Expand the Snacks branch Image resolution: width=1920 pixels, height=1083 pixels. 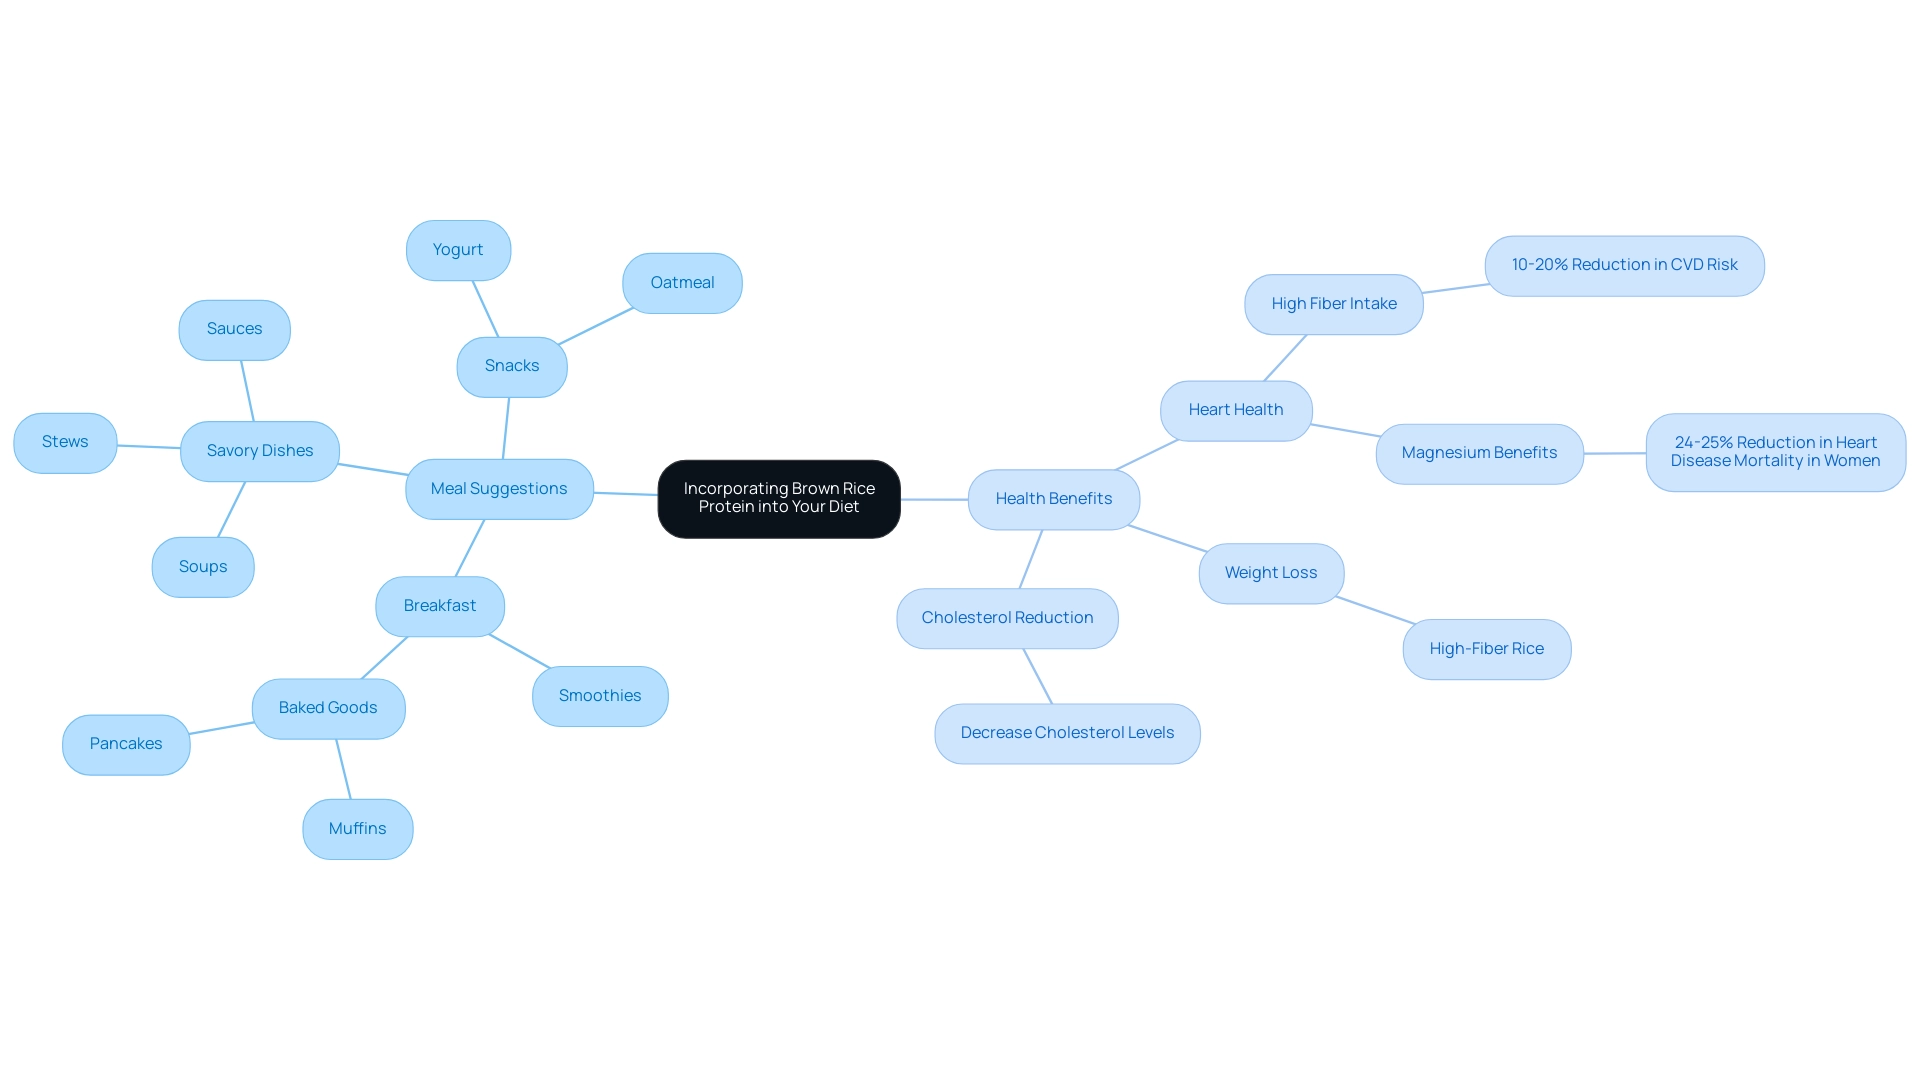[x=512, y=365]
